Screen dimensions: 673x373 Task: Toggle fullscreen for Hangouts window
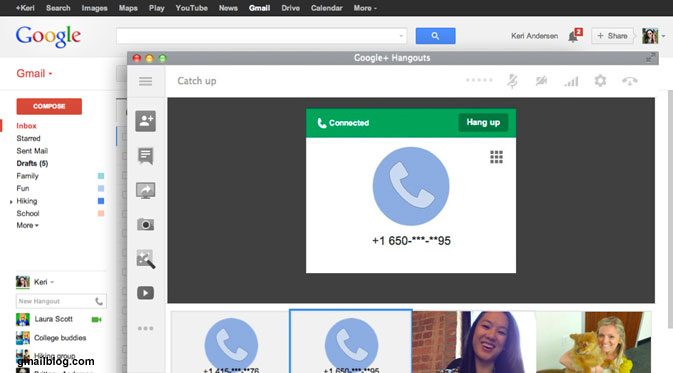pyautogui.click(x=651, y=58)
